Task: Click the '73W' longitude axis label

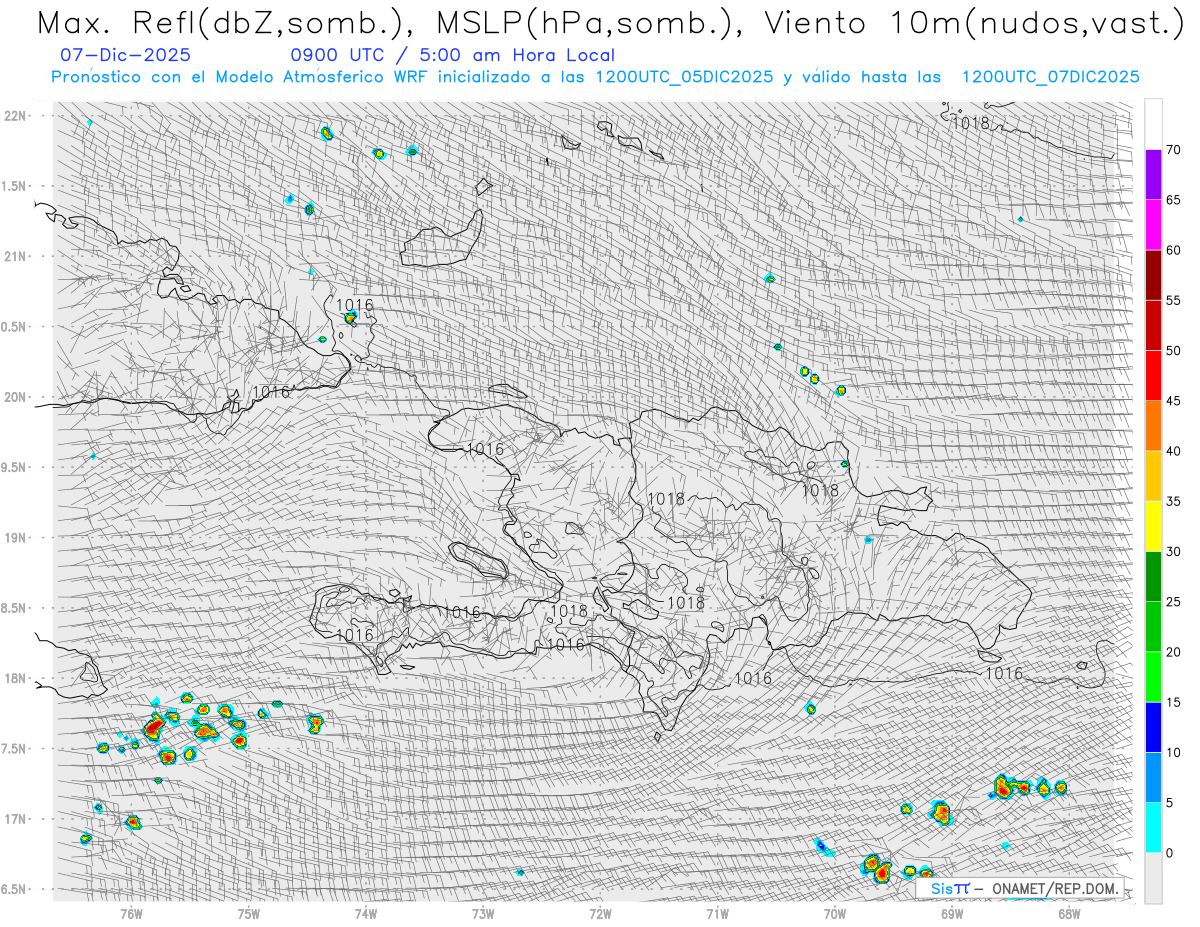Action: 483,912
